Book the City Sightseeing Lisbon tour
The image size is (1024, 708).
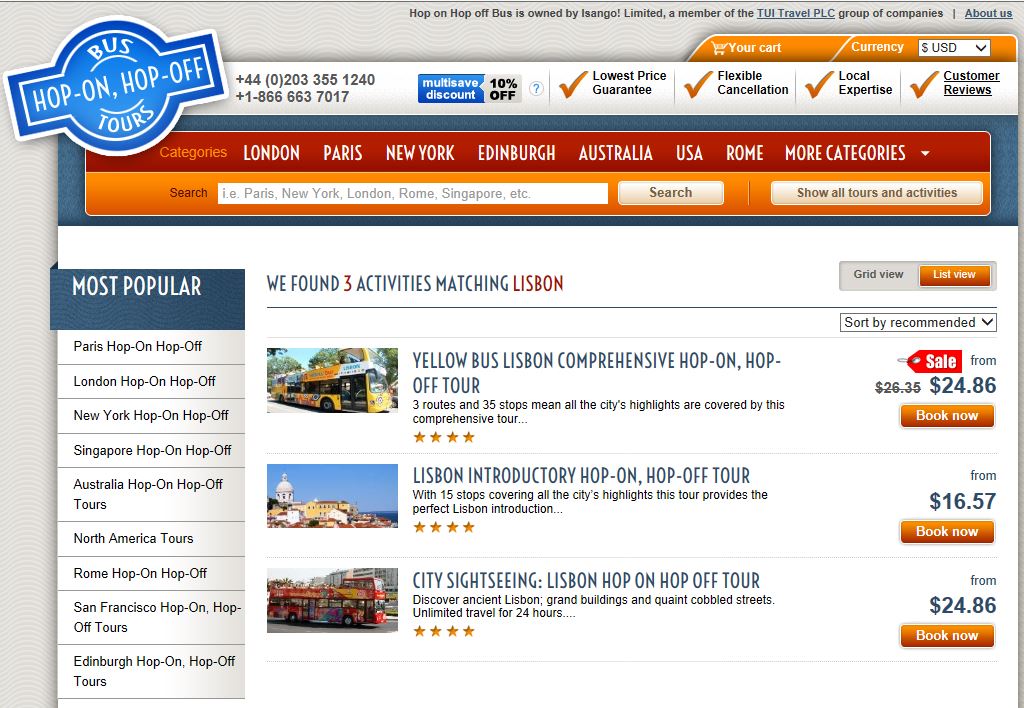(x=947, y=636)
